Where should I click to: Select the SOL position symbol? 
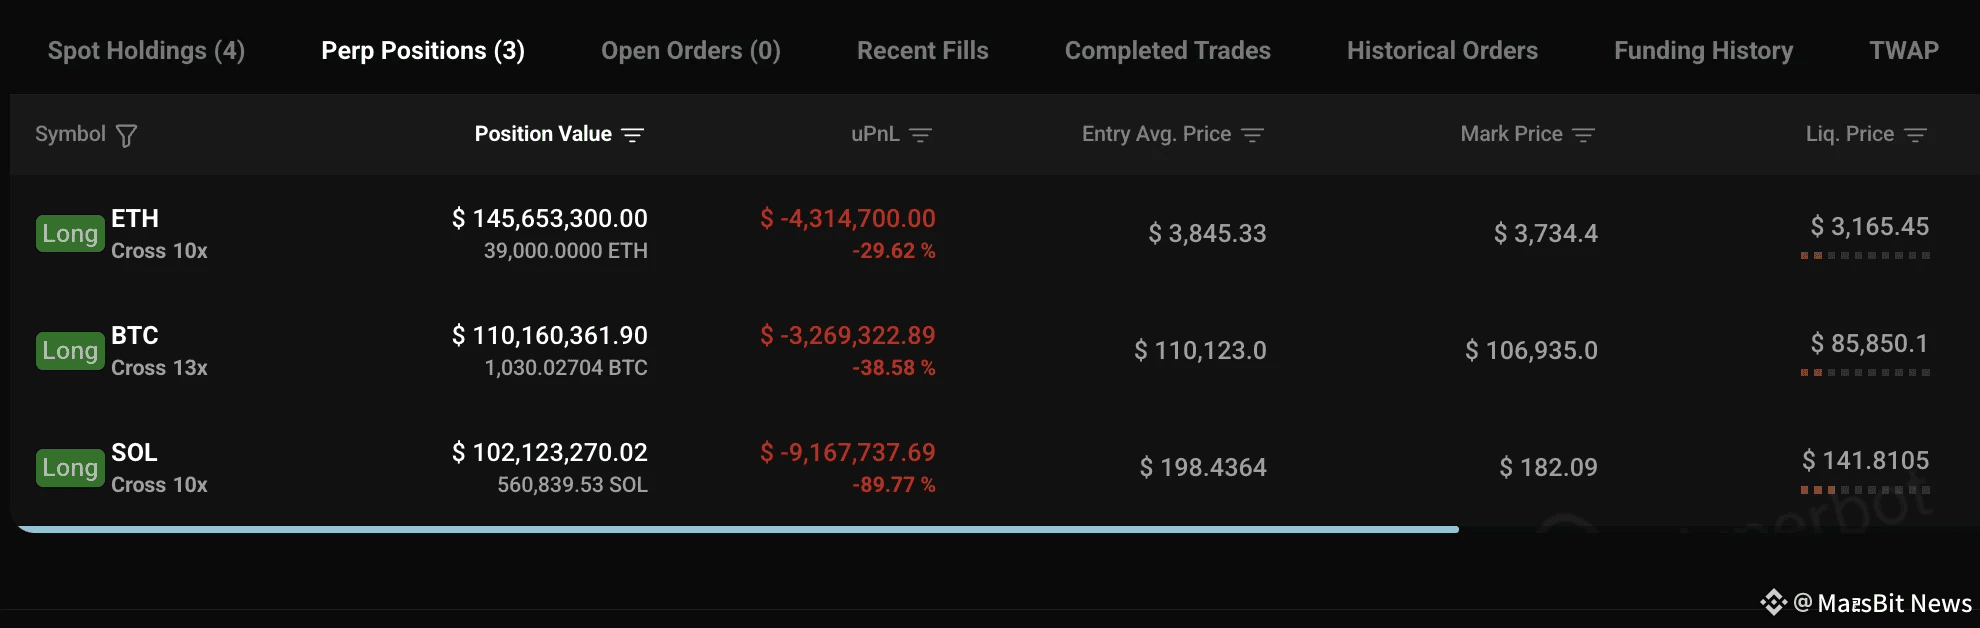tap(134, 452)
